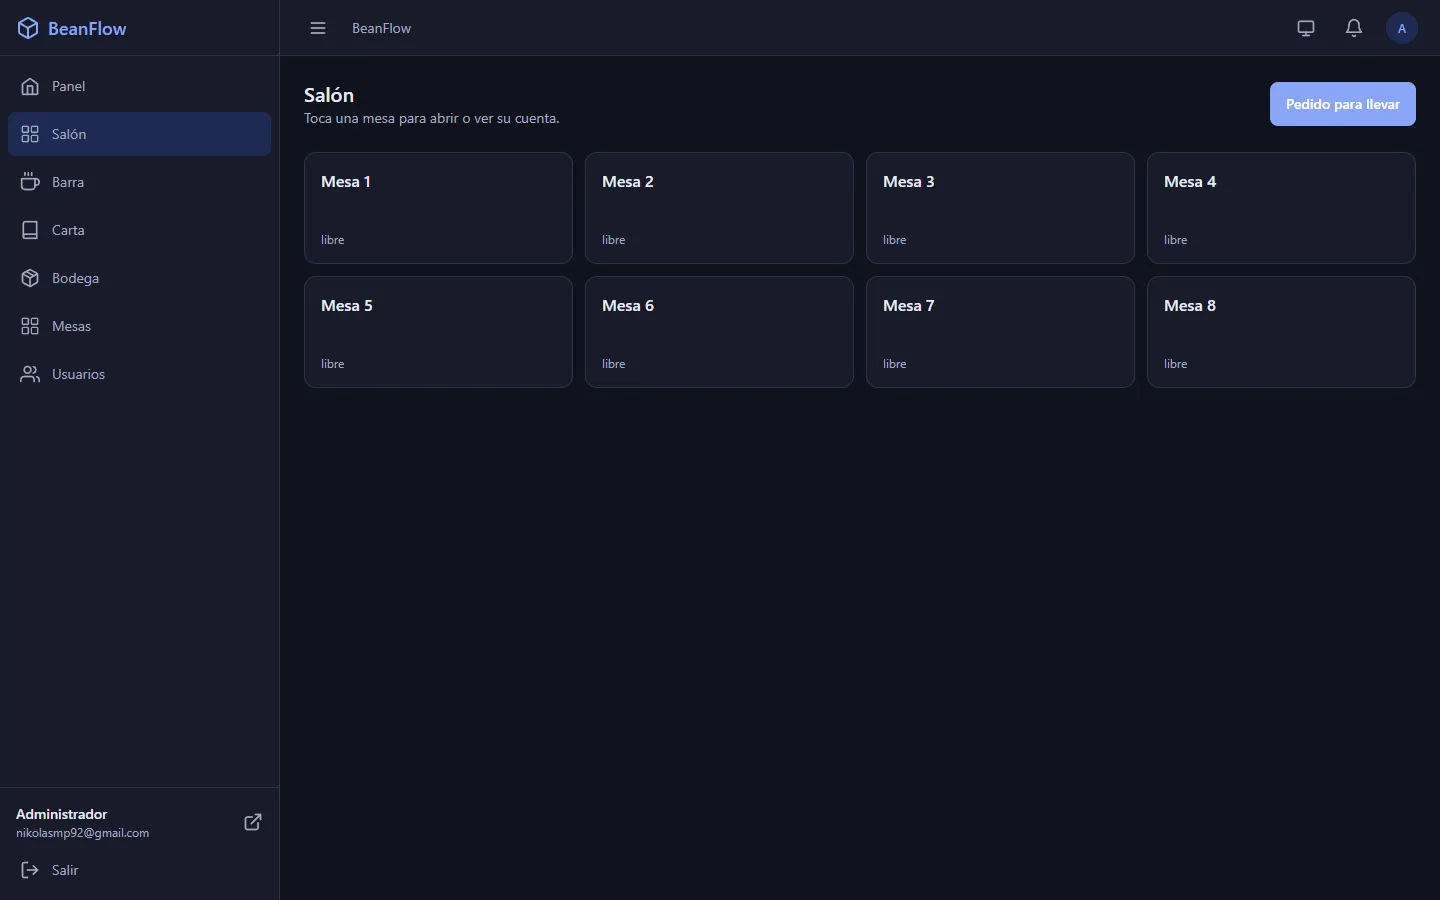Click the BeanFlow brand name link
The width and height of the screenshot is (1440, 900).
[87, 29]
